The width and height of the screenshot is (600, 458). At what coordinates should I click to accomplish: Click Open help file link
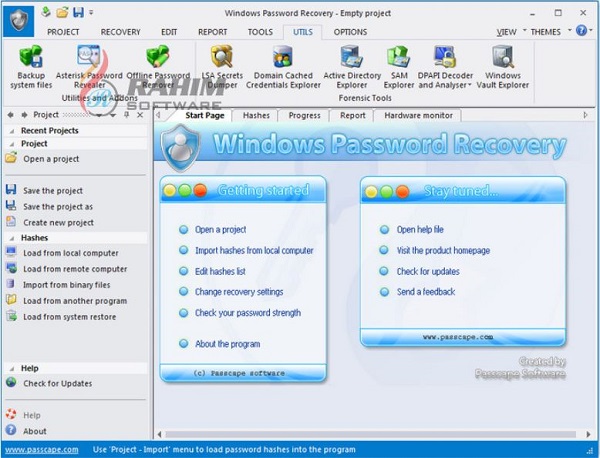[x=420, y=230]
